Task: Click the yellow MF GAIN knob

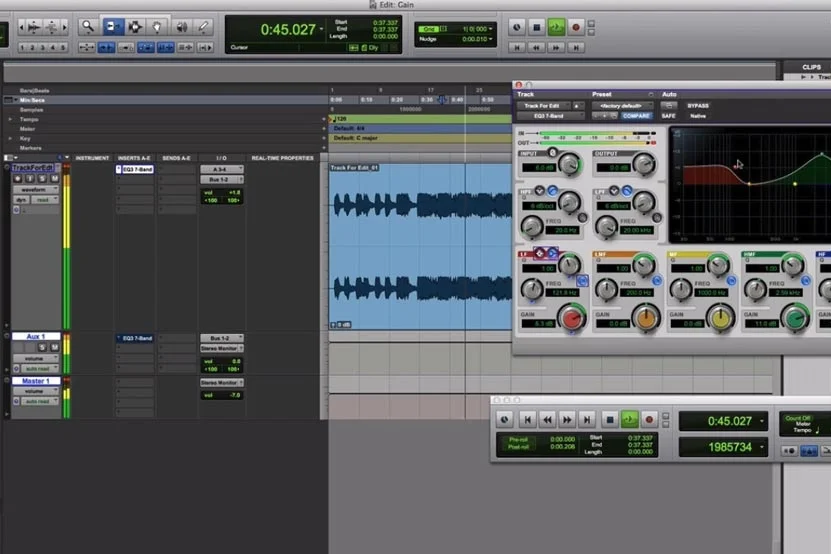Action: pyautogui.click(x=721, y=318)
